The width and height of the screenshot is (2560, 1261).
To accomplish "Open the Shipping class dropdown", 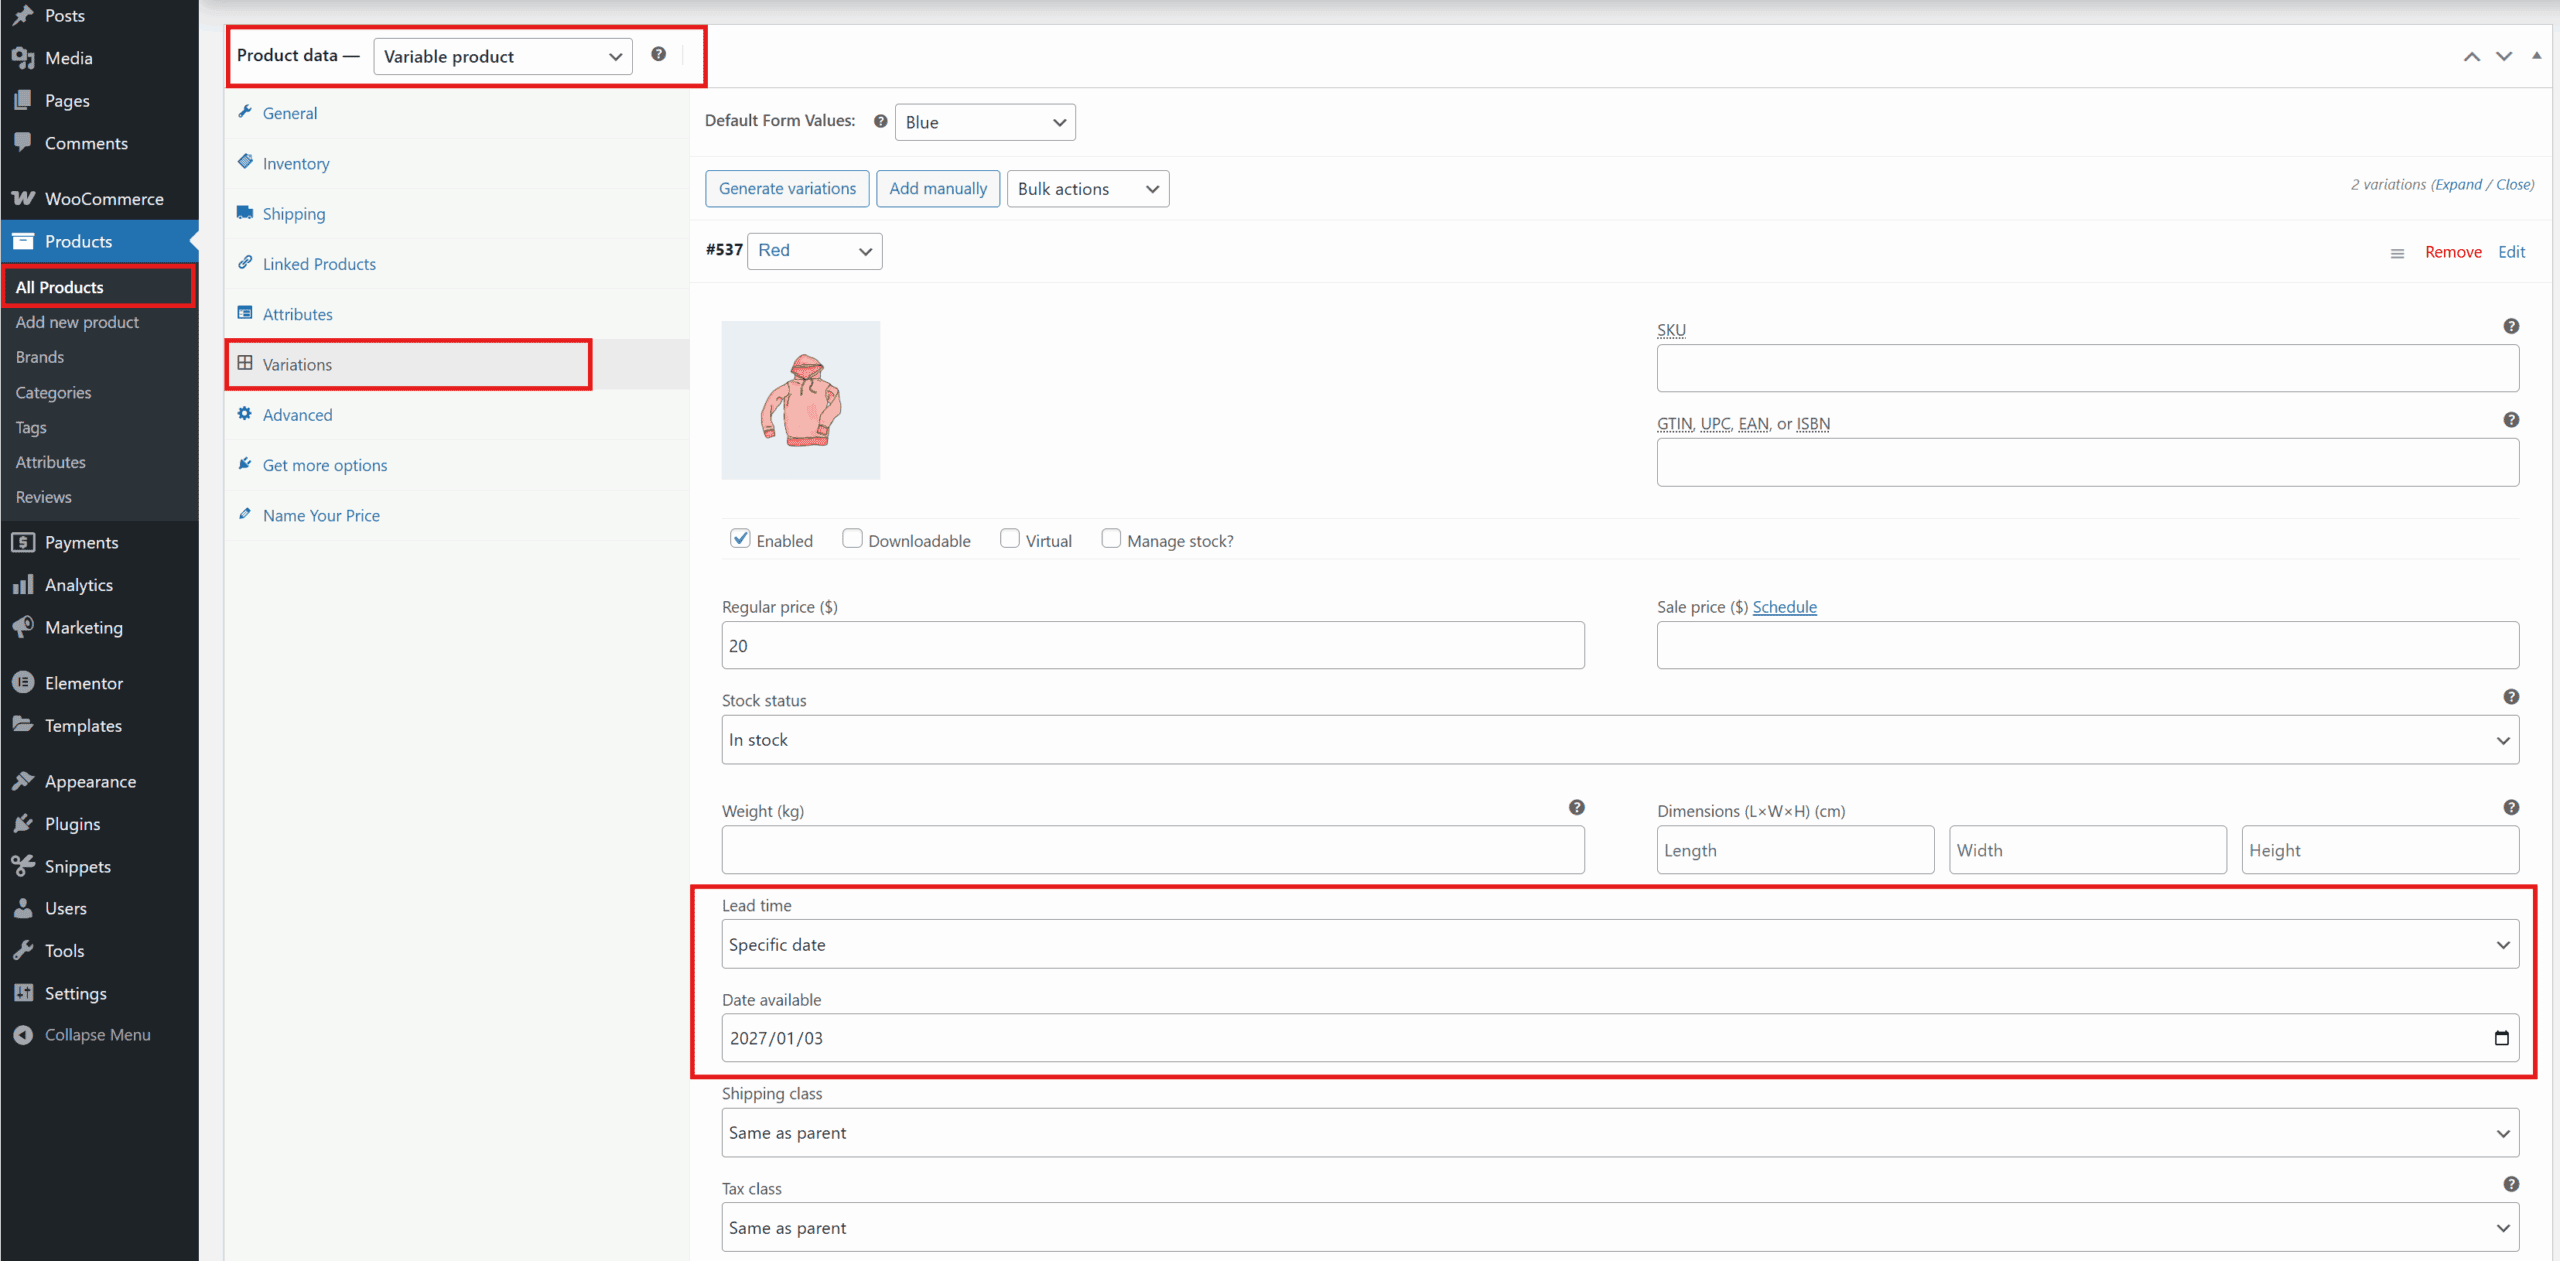I will pyautogui.click(x=1620, y=1133).
